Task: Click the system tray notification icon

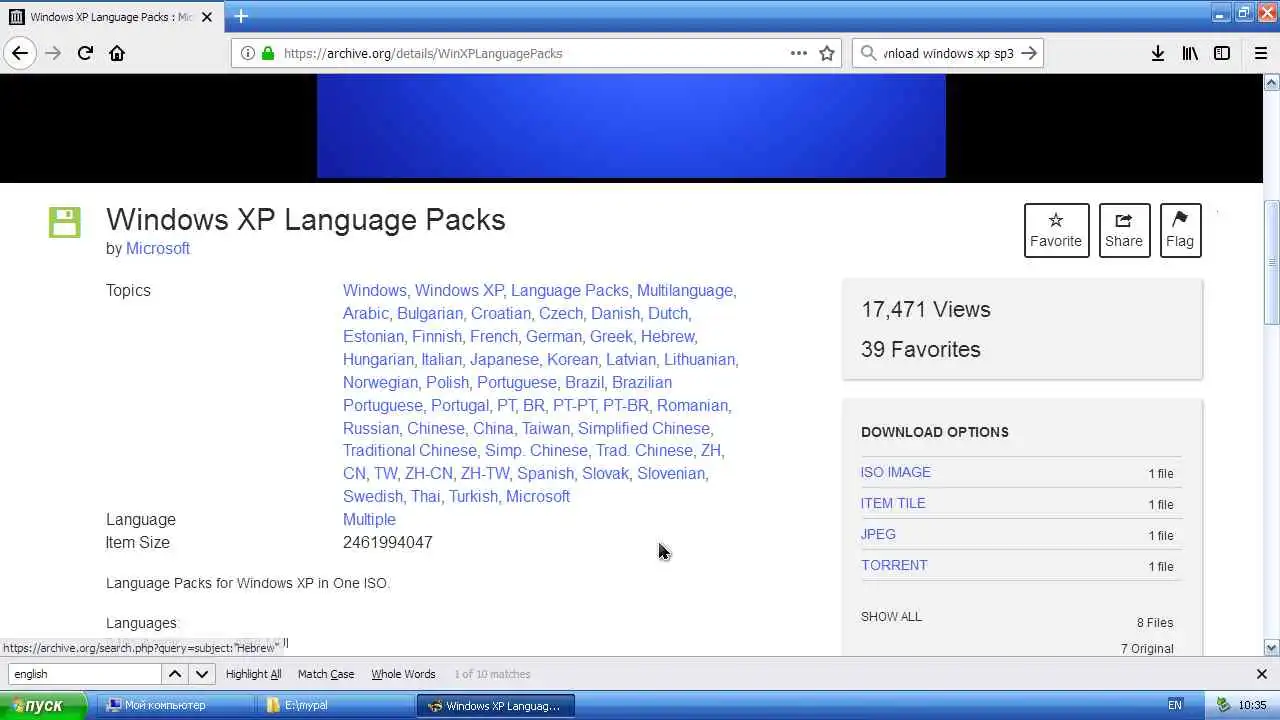Action: pyautogui.click(x=1223, y=705)
